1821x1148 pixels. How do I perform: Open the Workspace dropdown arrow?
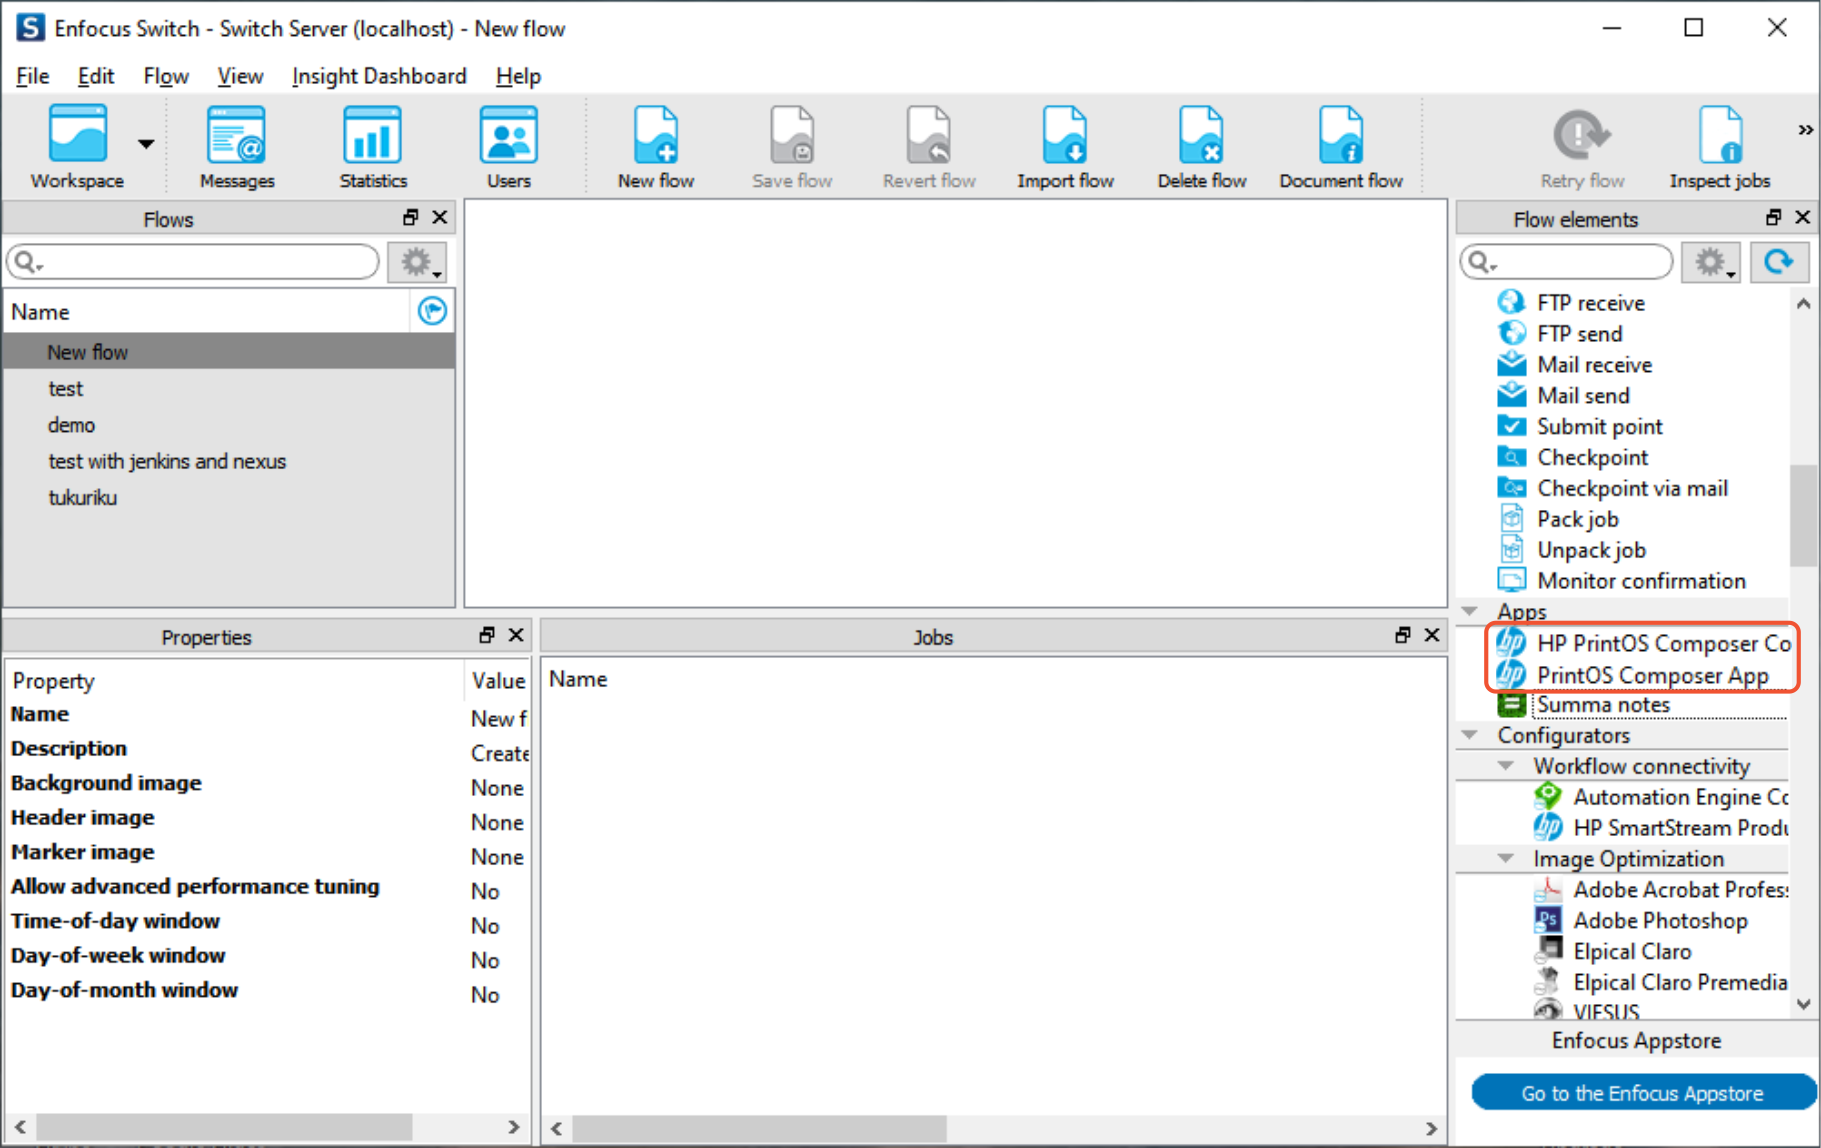(146, 144)
